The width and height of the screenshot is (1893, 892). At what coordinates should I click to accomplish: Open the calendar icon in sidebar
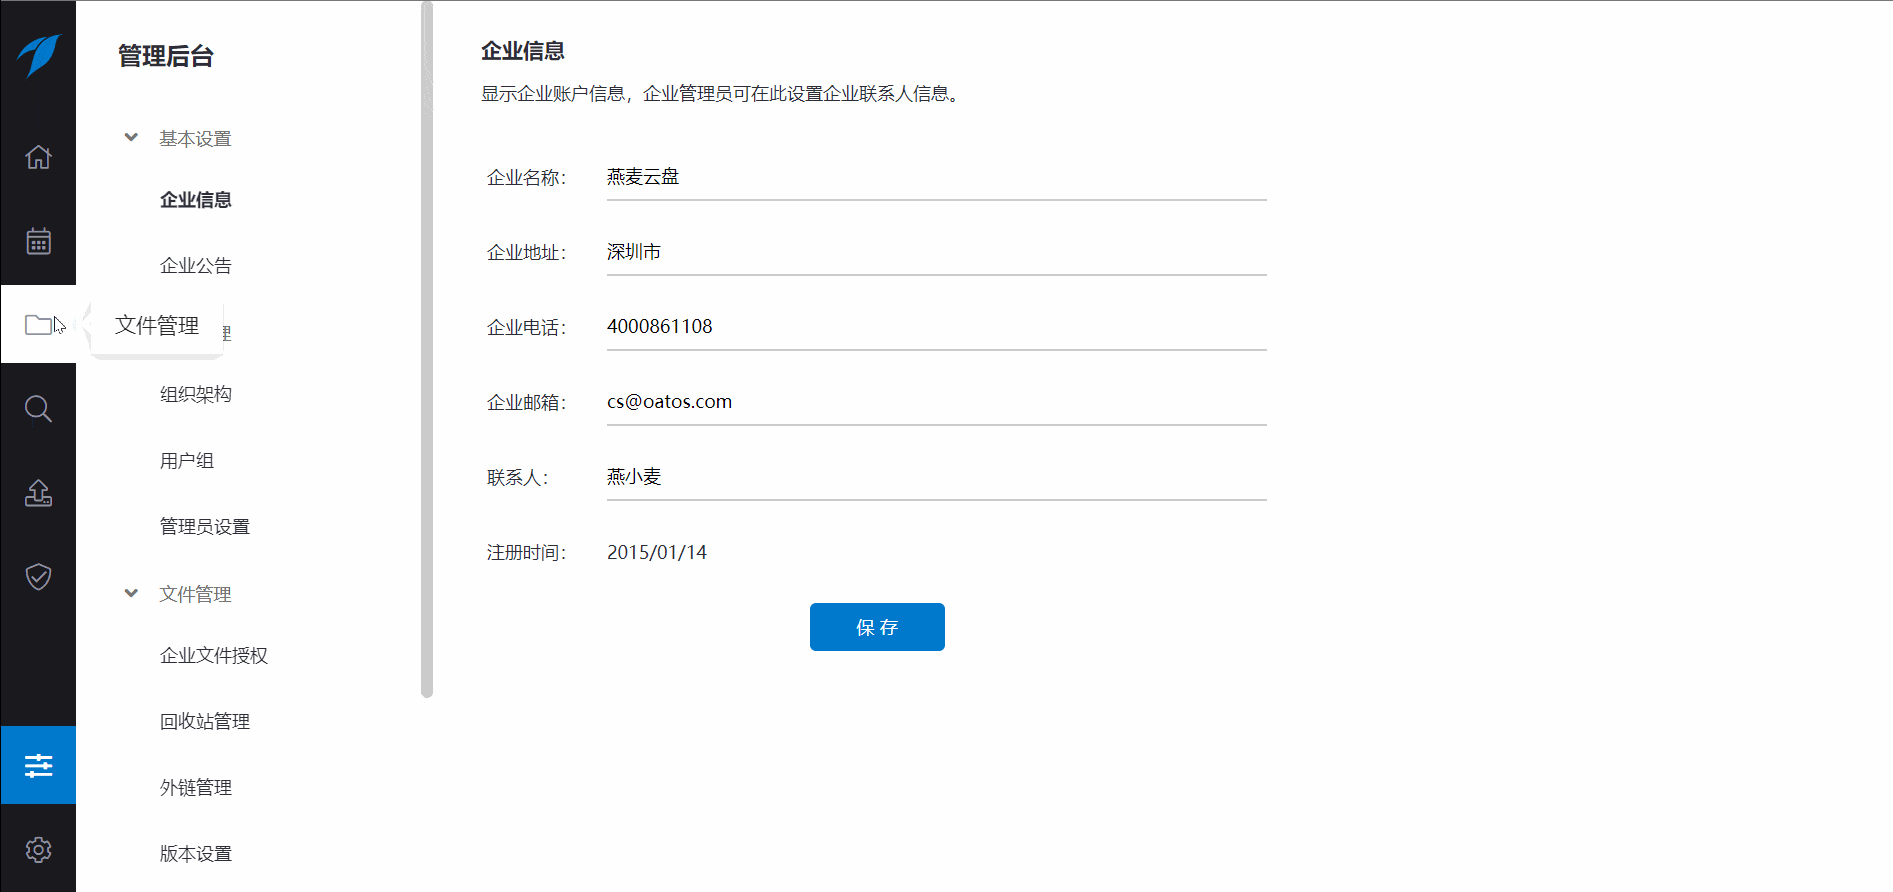38,241
